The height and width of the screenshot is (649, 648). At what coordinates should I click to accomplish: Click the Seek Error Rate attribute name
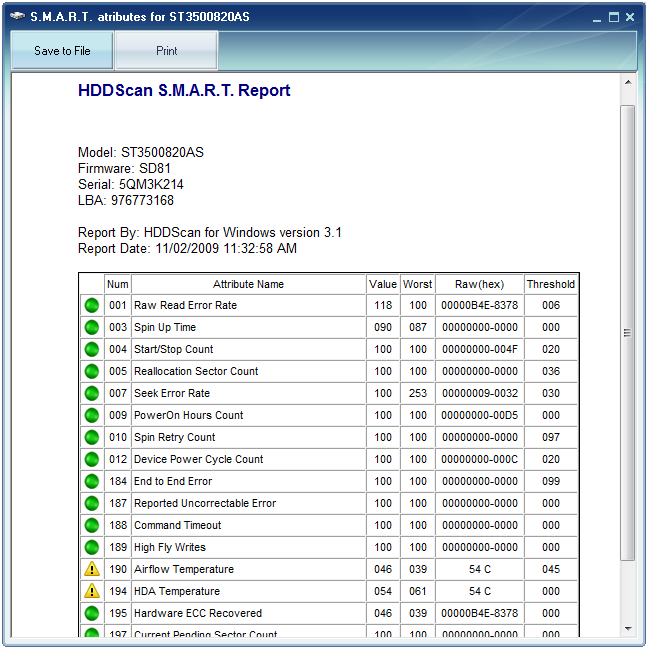coord(172,393)
